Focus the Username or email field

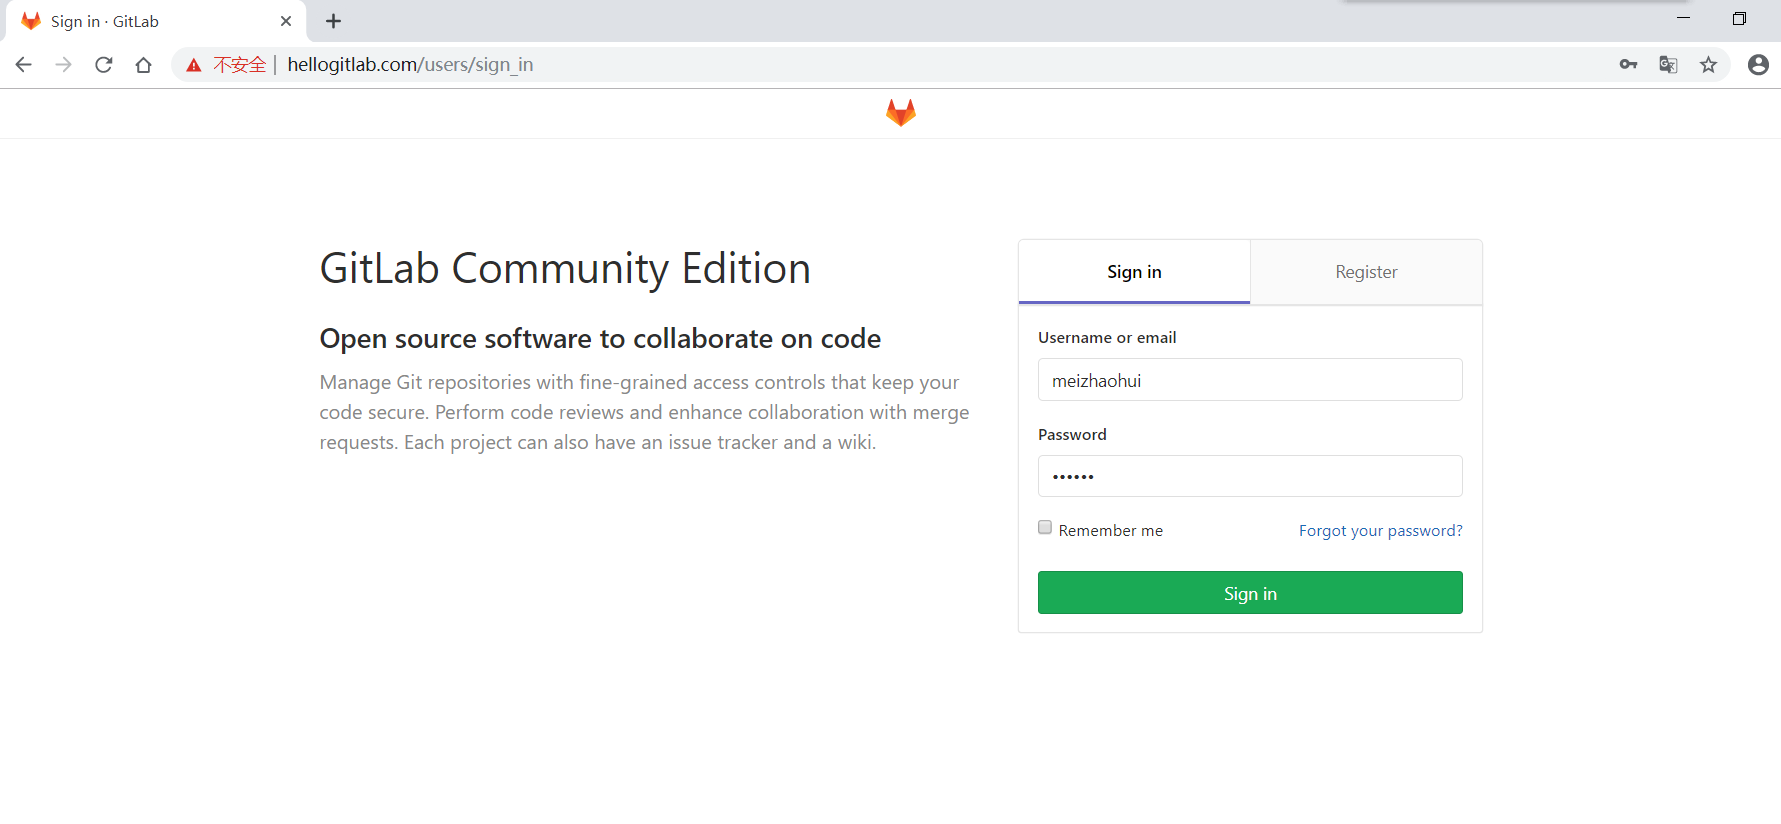(1250, 380)
